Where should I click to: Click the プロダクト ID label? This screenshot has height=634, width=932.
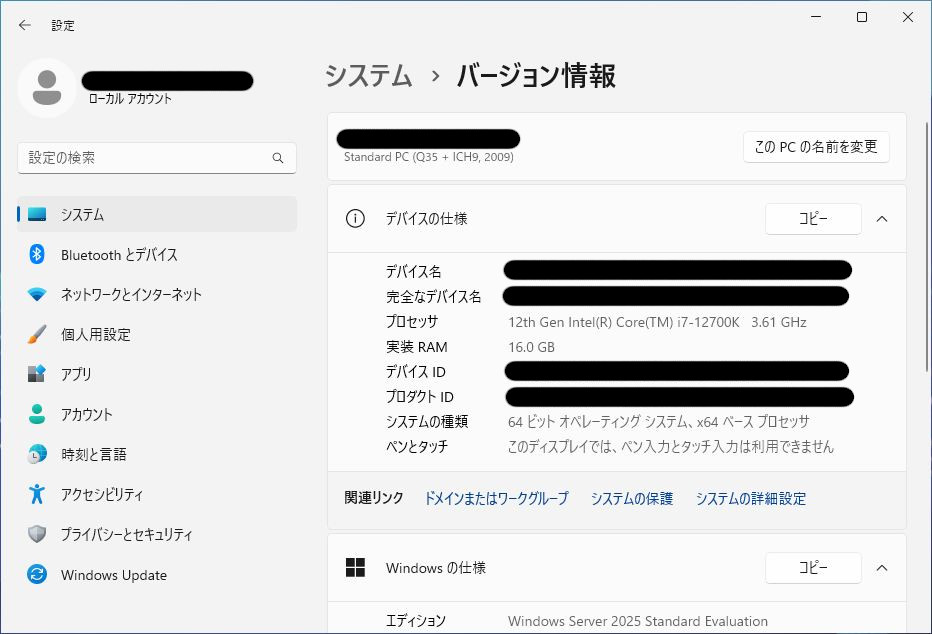coord(420,396)
